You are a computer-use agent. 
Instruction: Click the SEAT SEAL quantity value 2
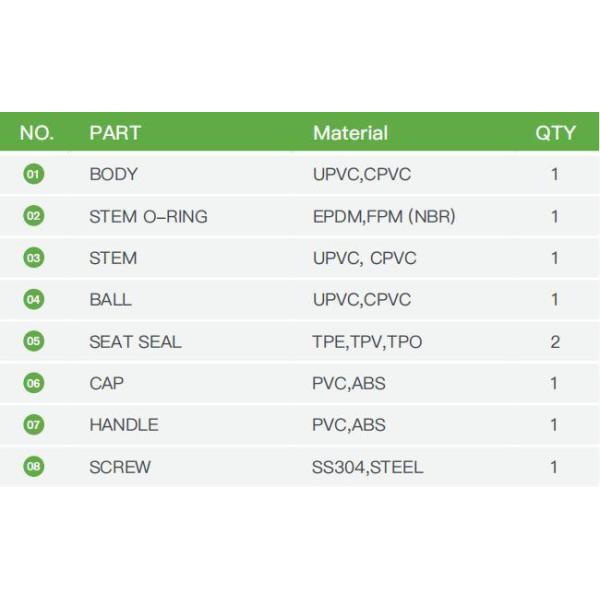pos(555,342)
